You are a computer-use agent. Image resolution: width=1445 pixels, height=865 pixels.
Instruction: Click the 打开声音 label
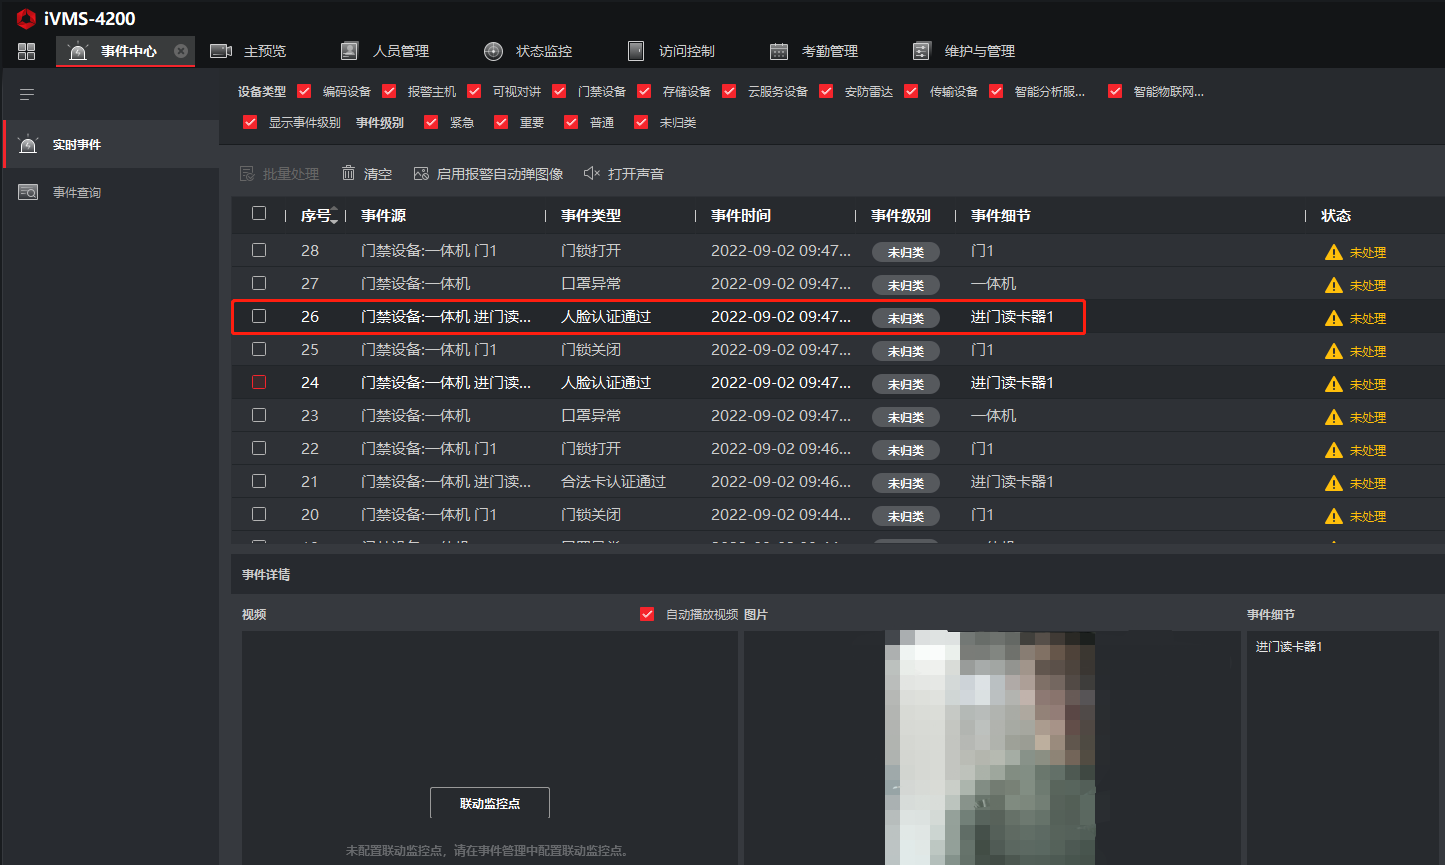636,174
